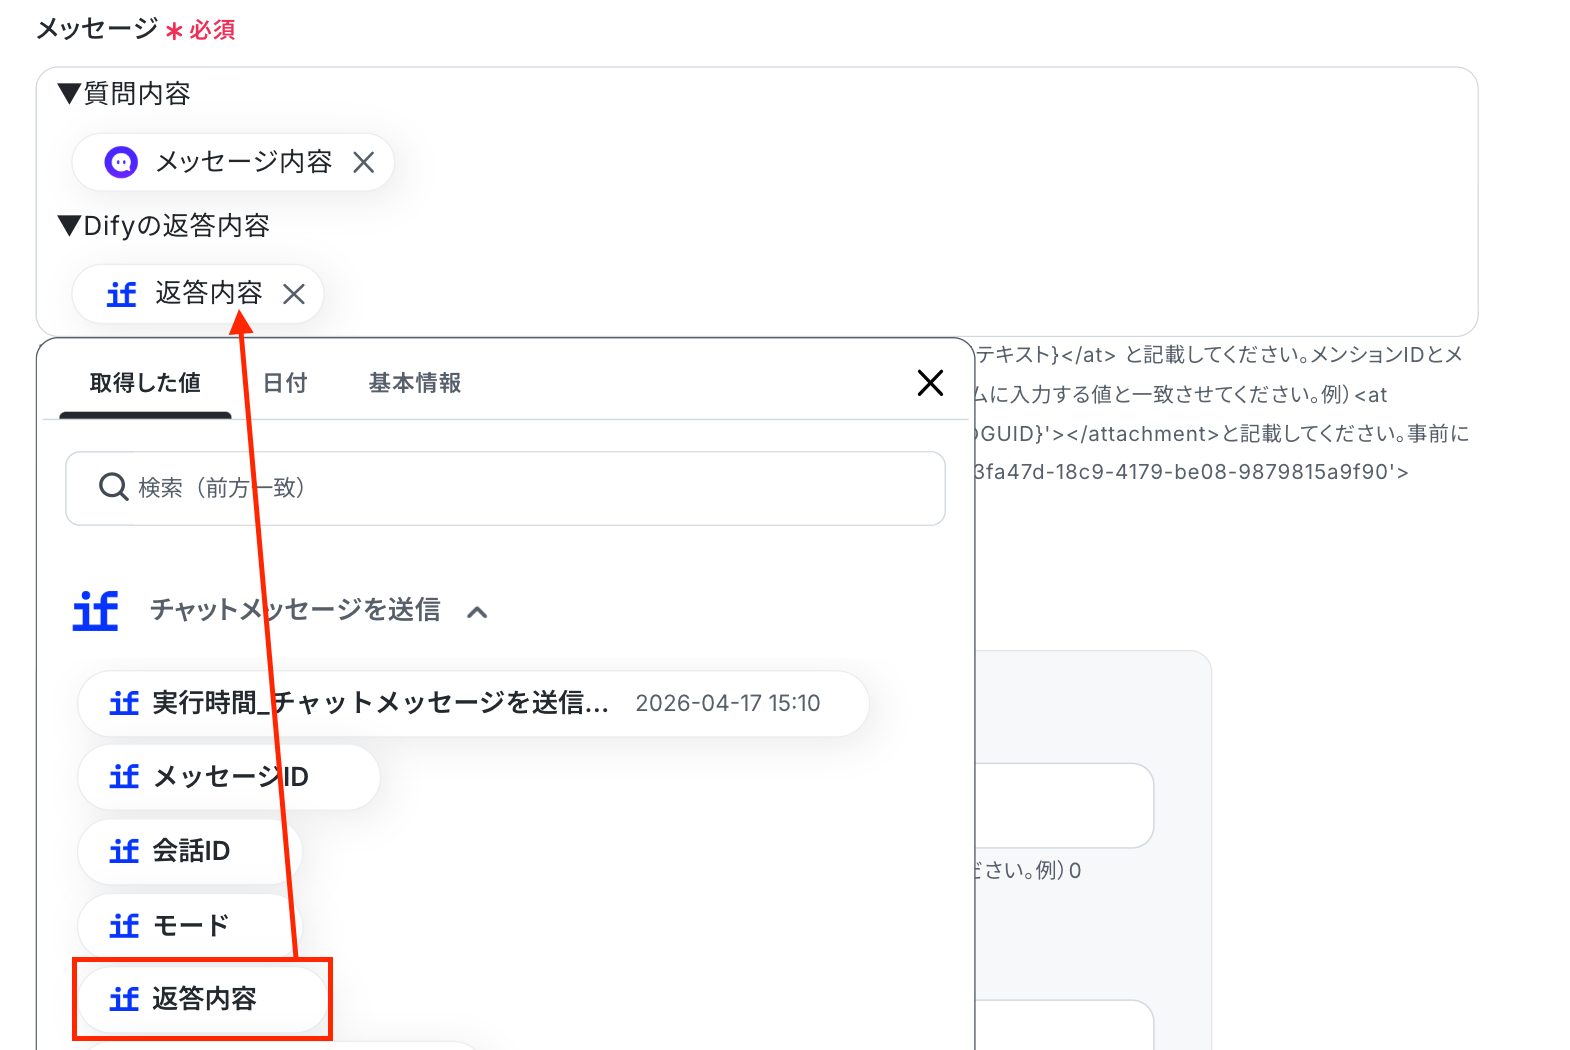This screenshot has height=1050, width=1570.
Task: Open the 日付 tab
Action: 285,383
